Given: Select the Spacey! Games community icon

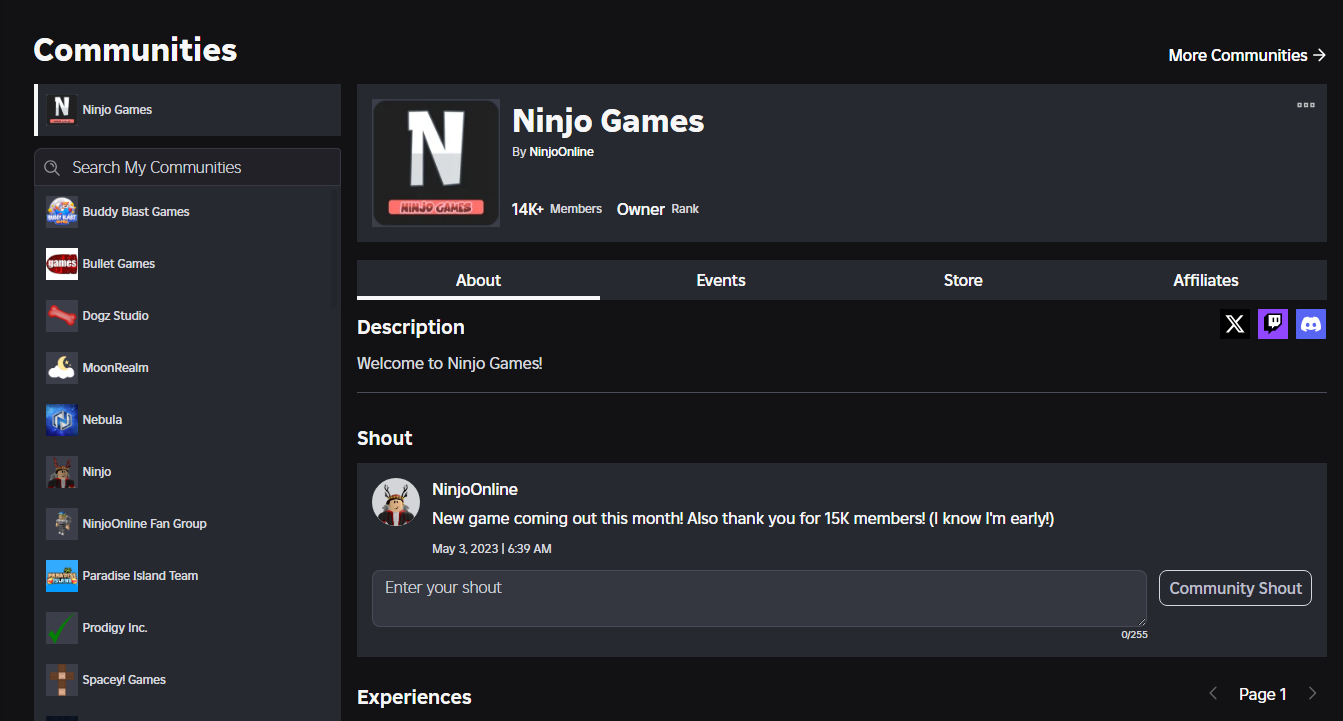Looking at the screenshot, I should [x=61, y=679].
